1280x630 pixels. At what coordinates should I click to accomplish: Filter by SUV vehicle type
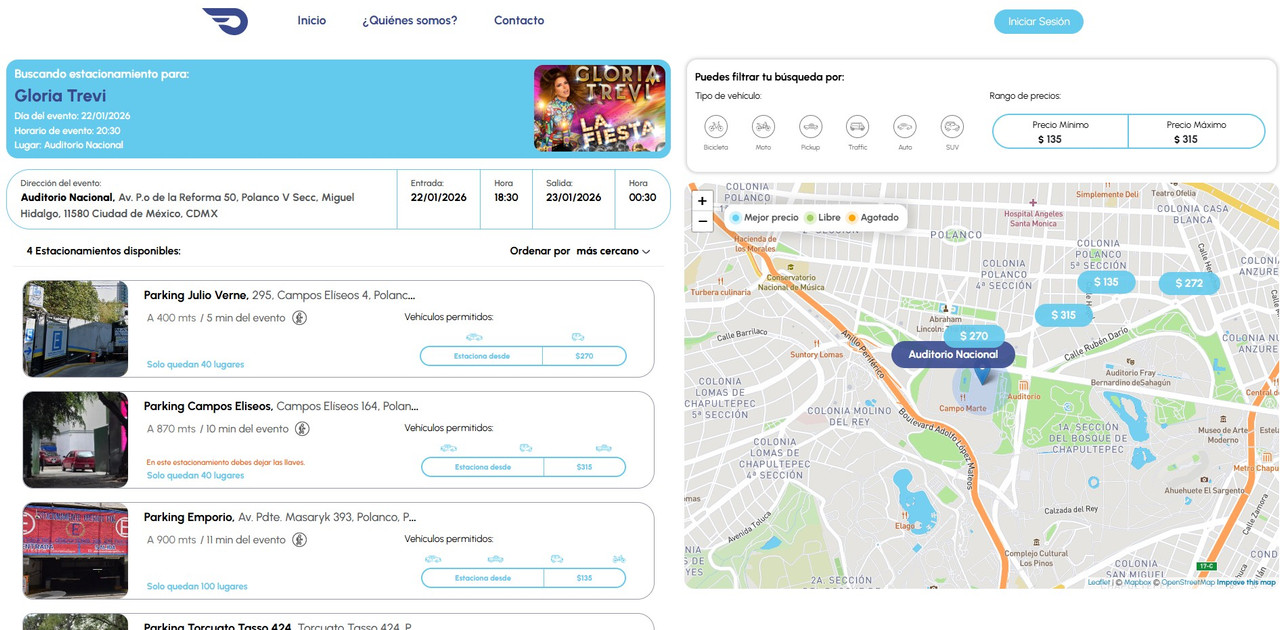(952, 127)
